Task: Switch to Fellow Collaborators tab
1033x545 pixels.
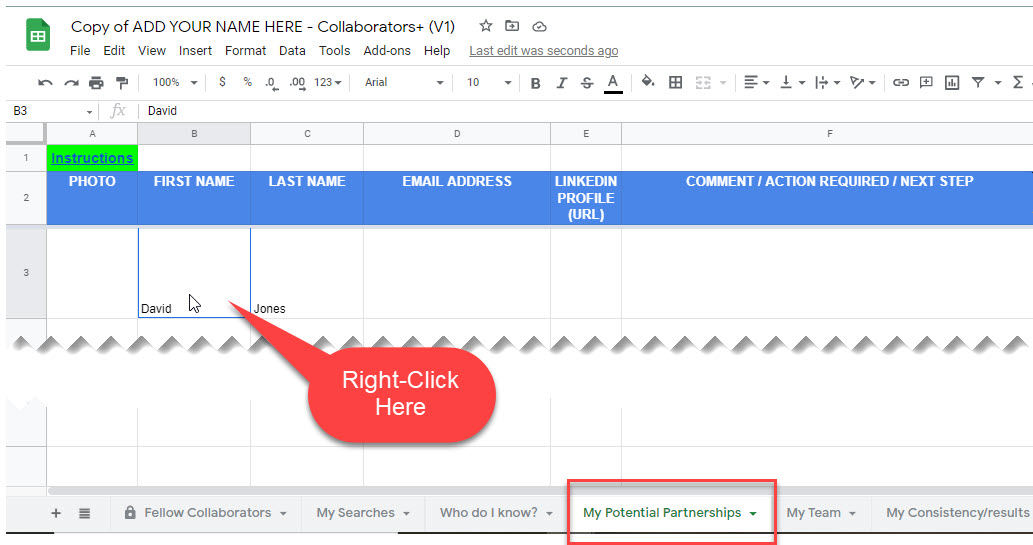Action: (x=206, y=513)
